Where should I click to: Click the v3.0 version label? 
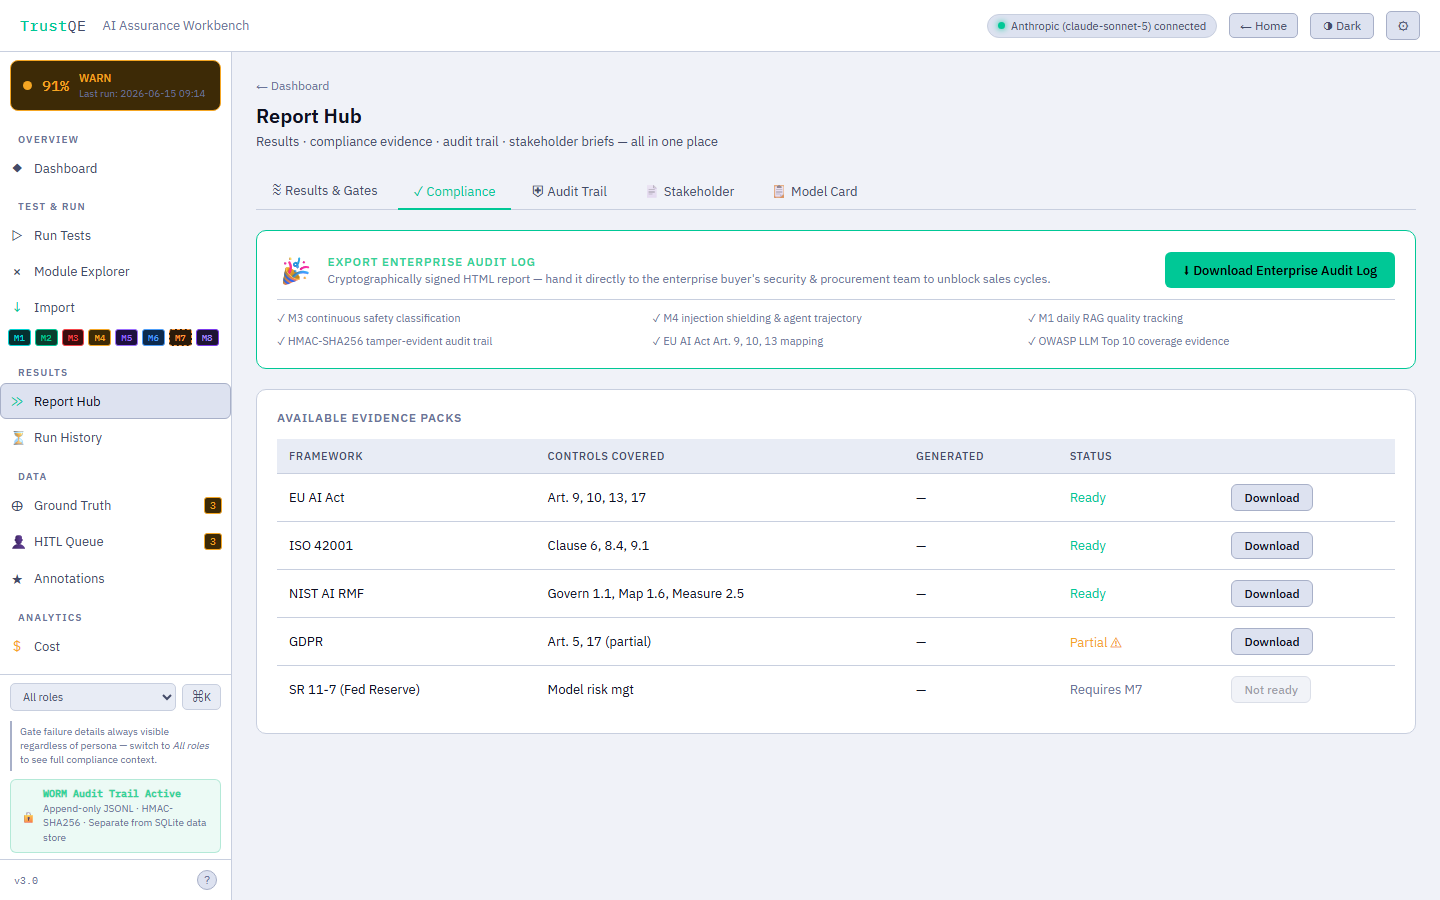(x=26, y=881)
